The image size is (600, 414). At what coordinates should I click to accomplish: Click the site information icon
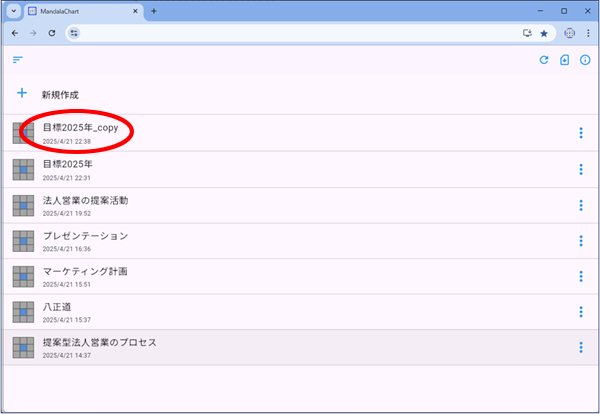[74, 33]
